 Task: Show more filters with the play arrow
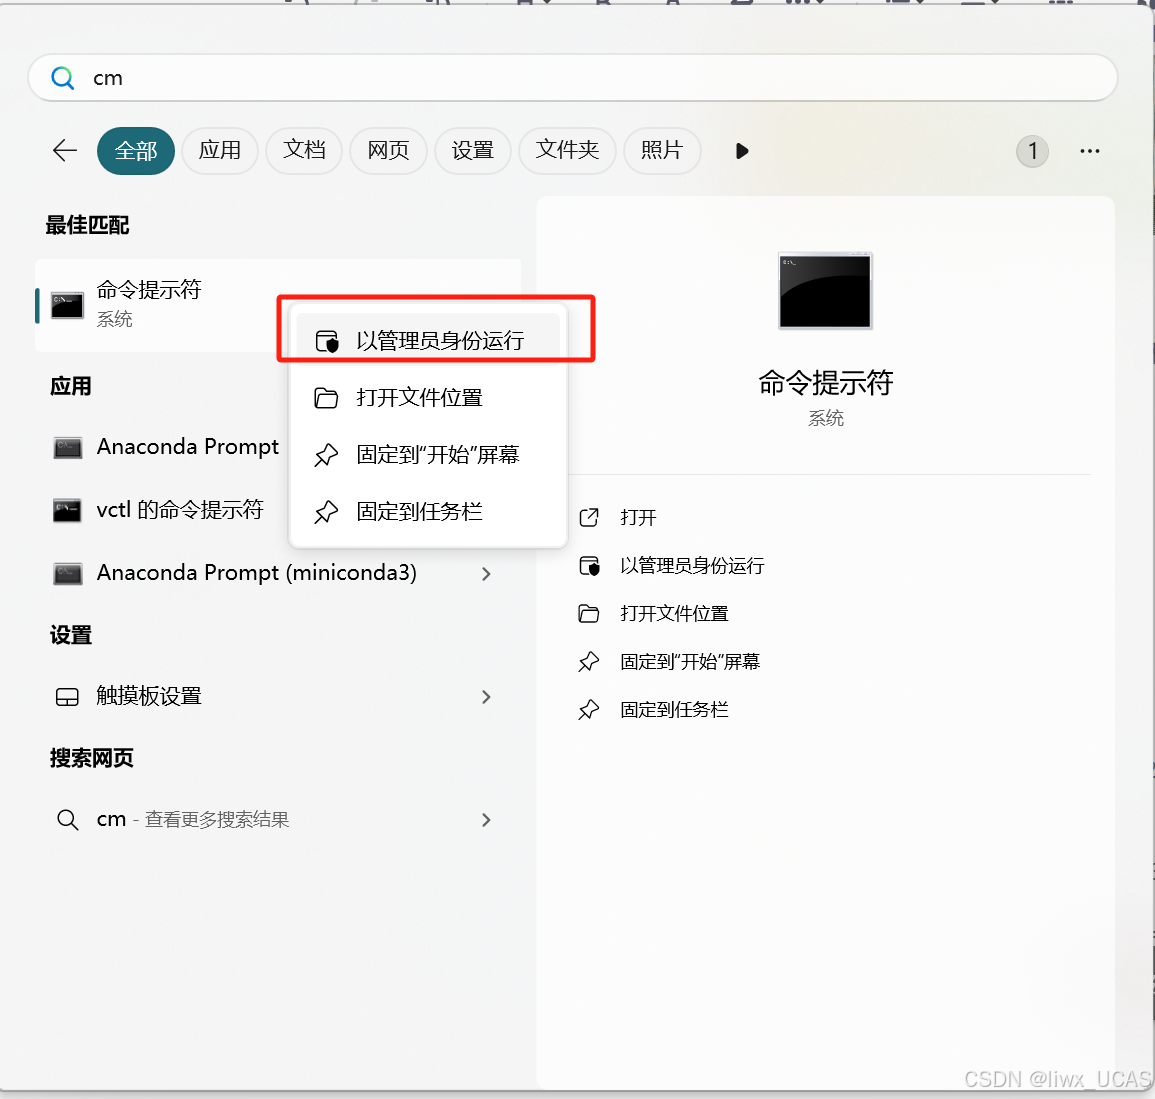pos(742,151)
